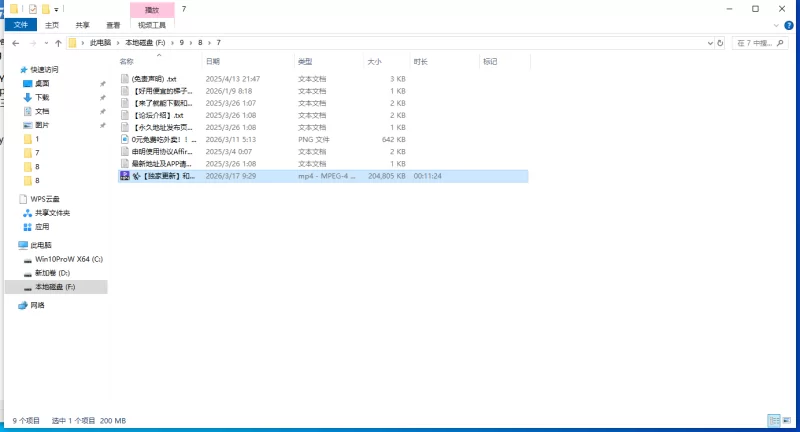Open the blue Help question mark icon

[x=791, y=24]
